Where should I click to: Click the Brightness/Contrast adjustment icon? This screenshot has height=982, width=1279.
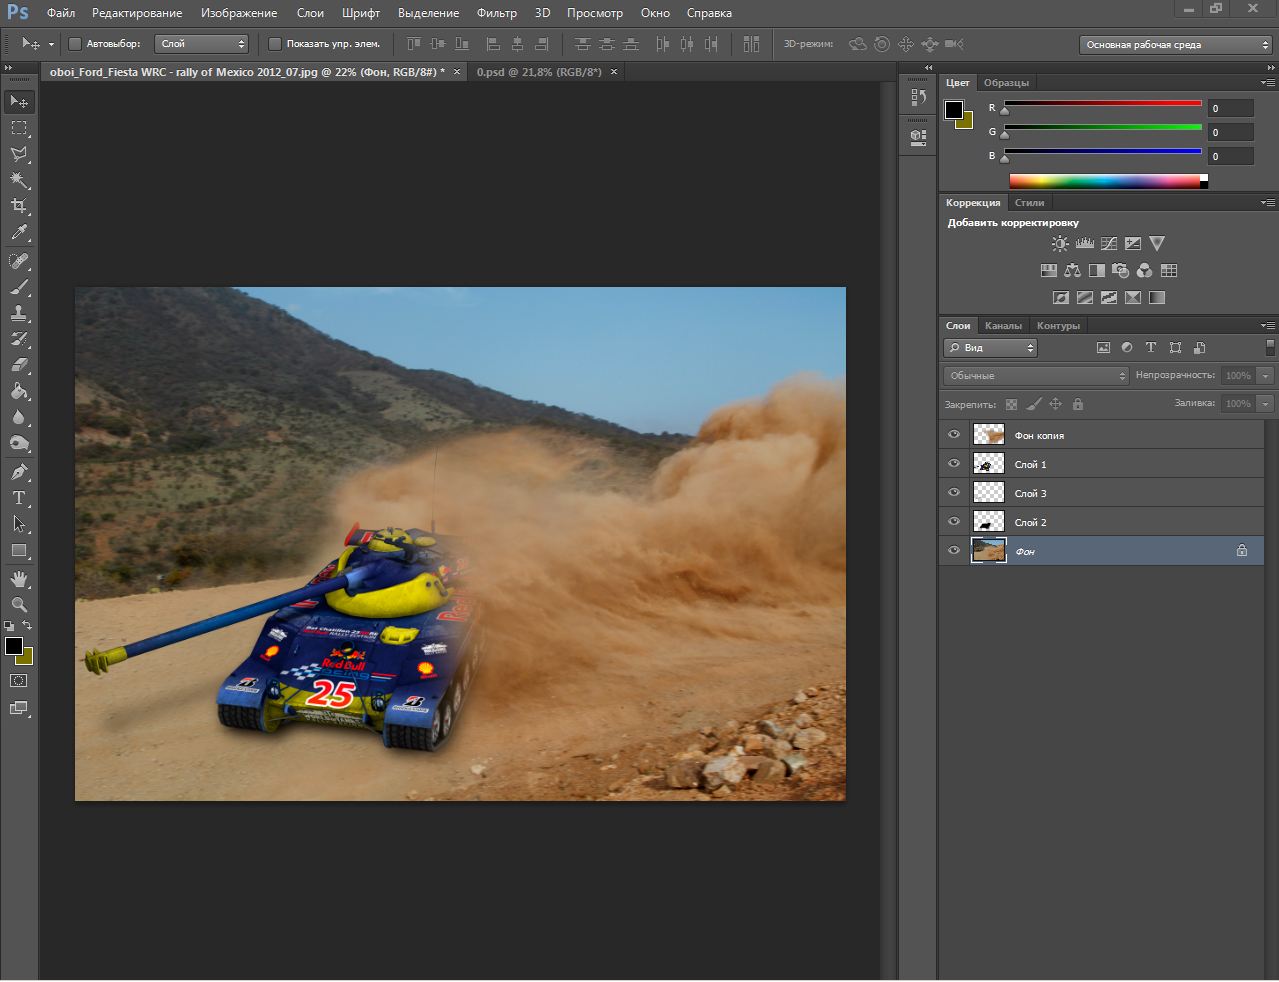coord(1060,244)
